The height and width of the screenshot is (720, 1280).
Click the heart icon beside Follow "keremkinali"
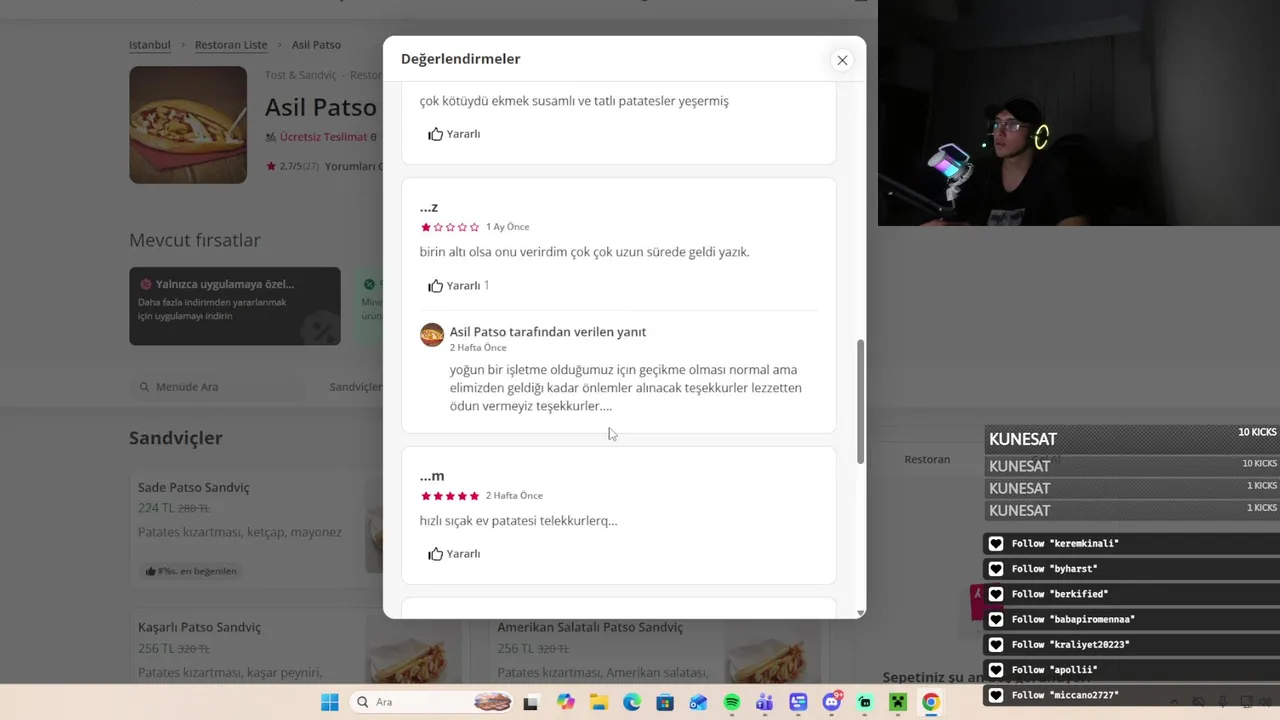coord(996,544)
